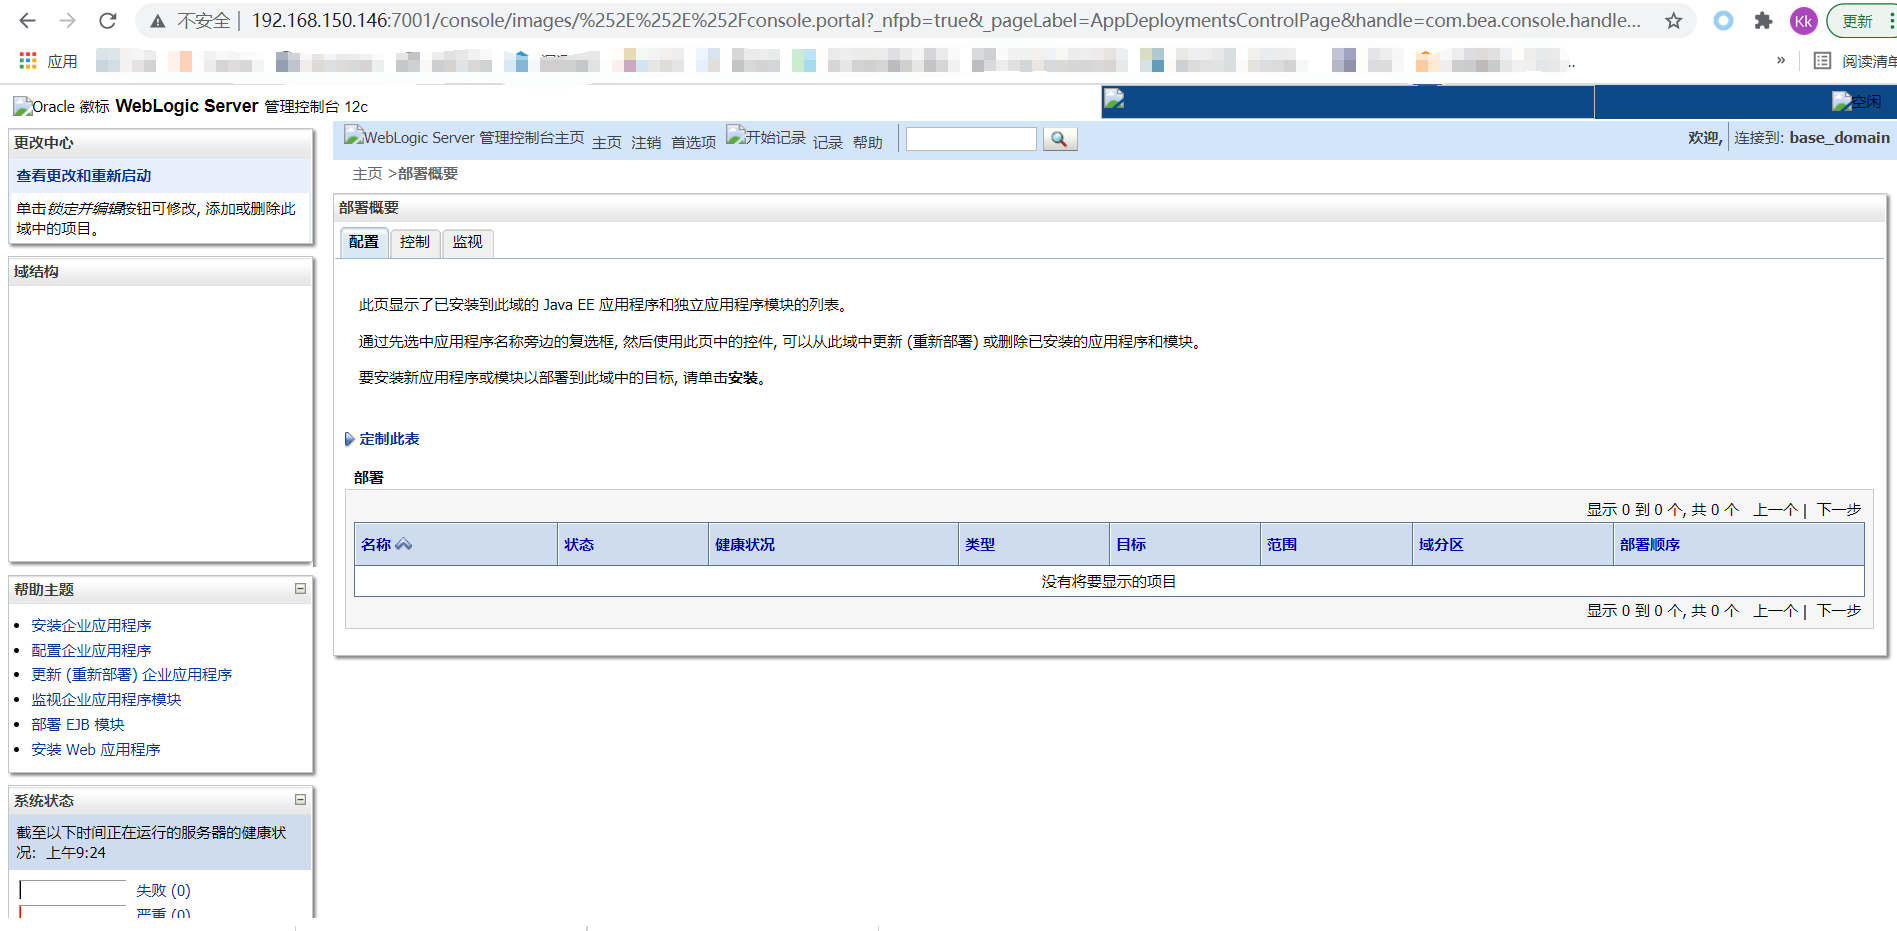Click 主页 in the console toolbar

click(607, 142)
